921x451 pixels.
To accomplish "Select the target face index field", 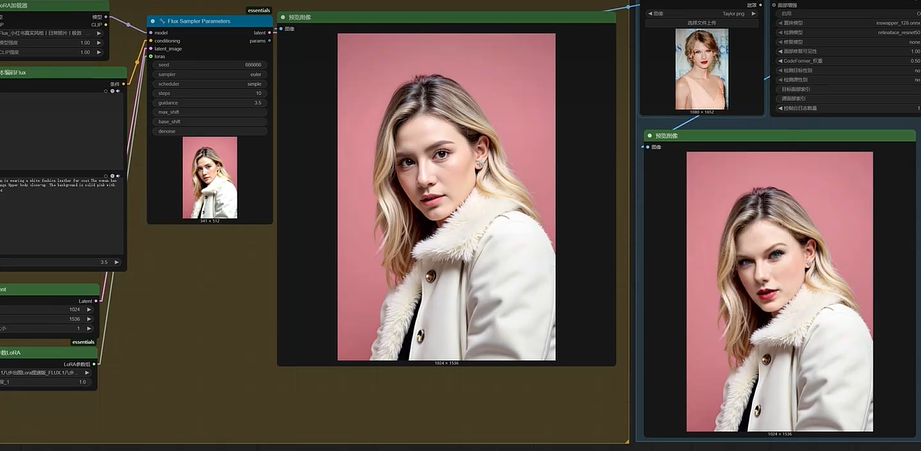I will click(849, 89).
